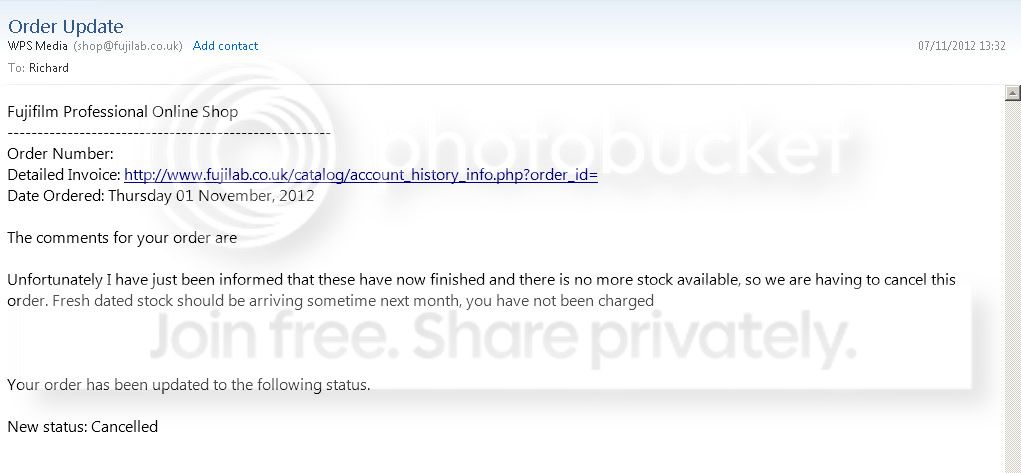Click the To: label in header

[x=16, y=68]
